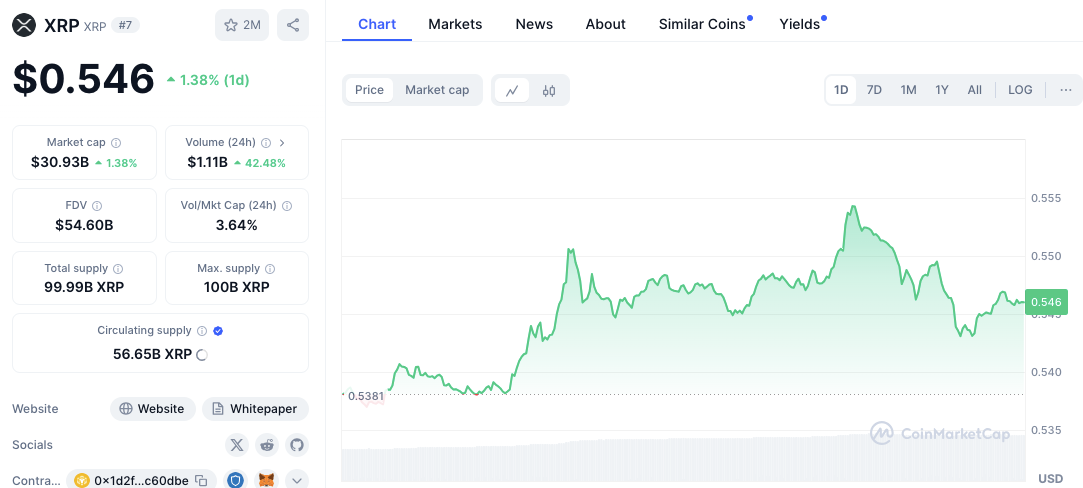This screenshot has height=488, width=1083.
Task: Switch to the Similar Coins tab
Action: pyautogui.click(x=702, y=24)
